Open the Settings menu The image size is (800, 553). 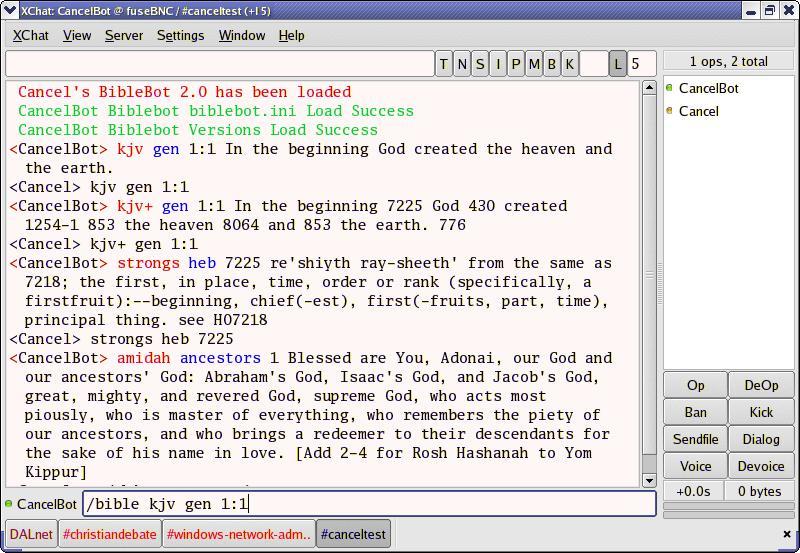coord(181,35)
